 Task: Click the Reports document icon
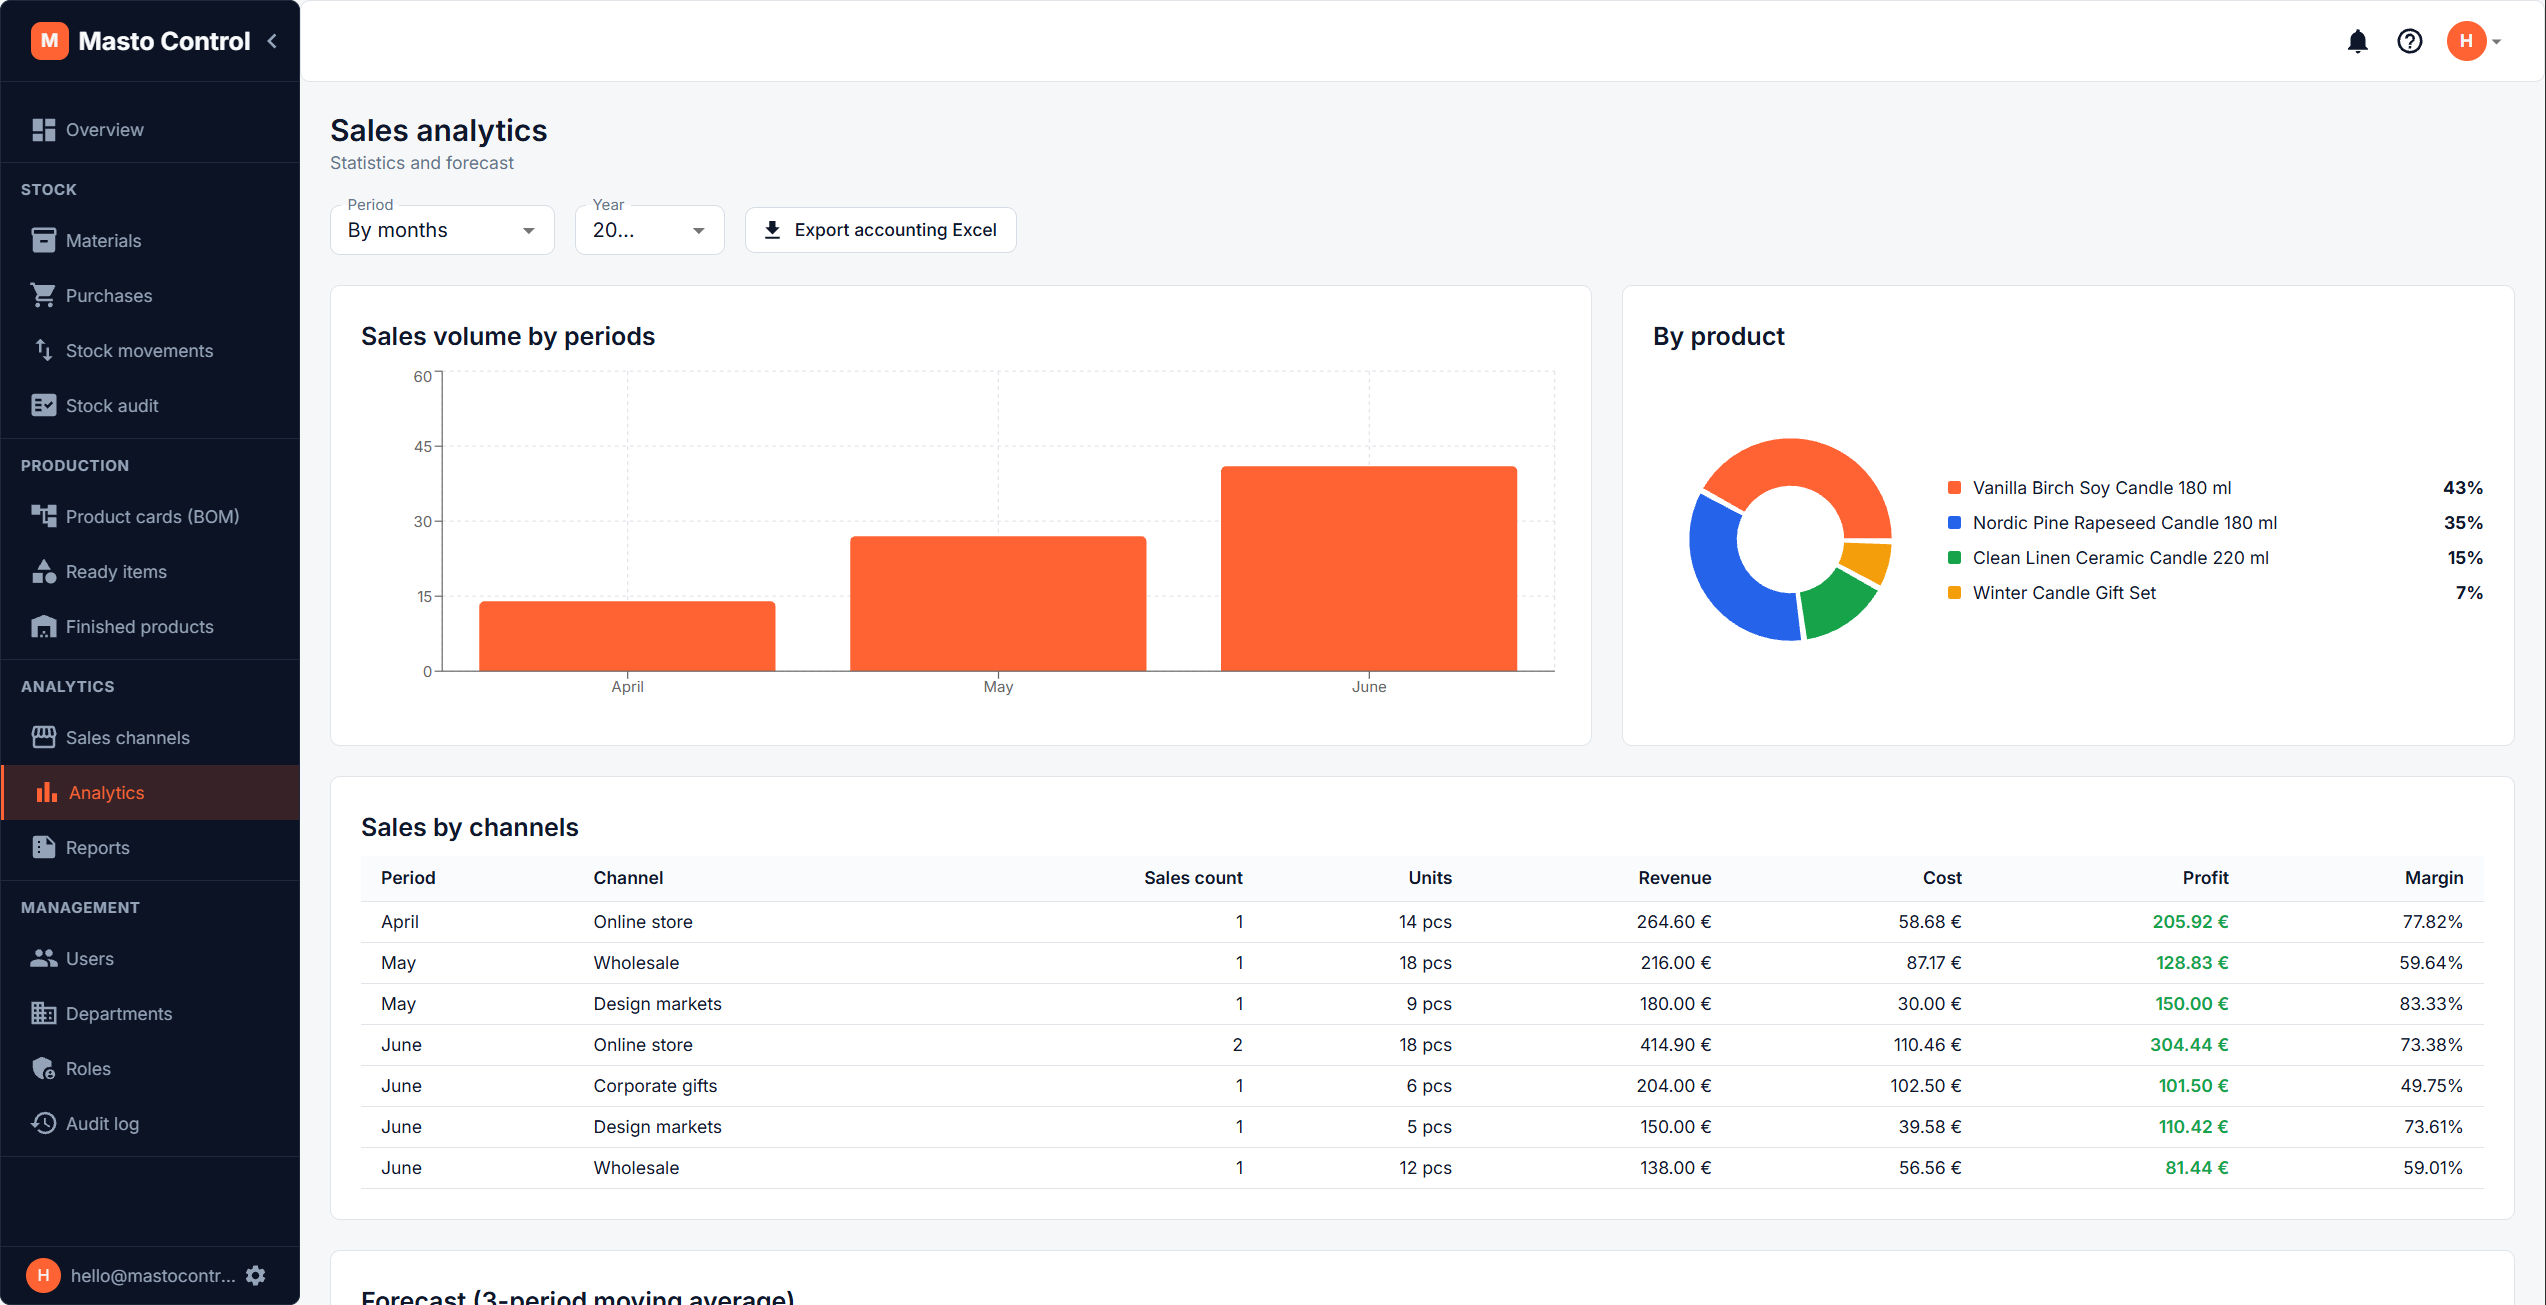[x=43, y=847]
